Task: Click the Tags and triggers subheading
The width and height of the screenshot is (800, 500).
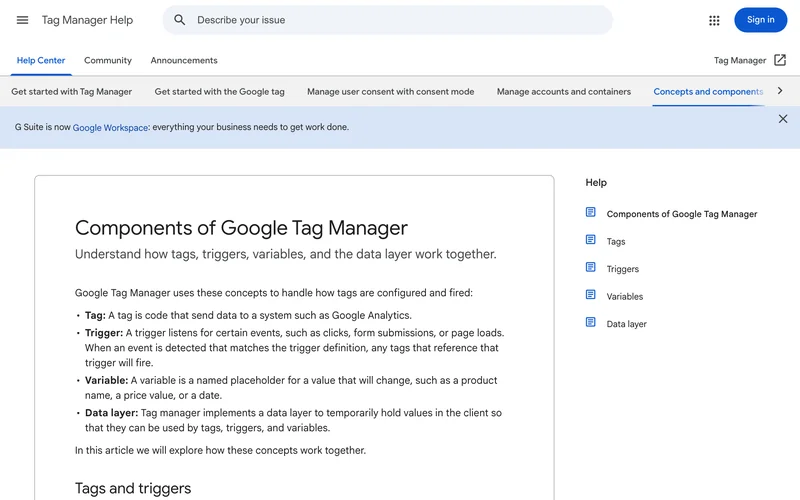Action: point(133,489)
